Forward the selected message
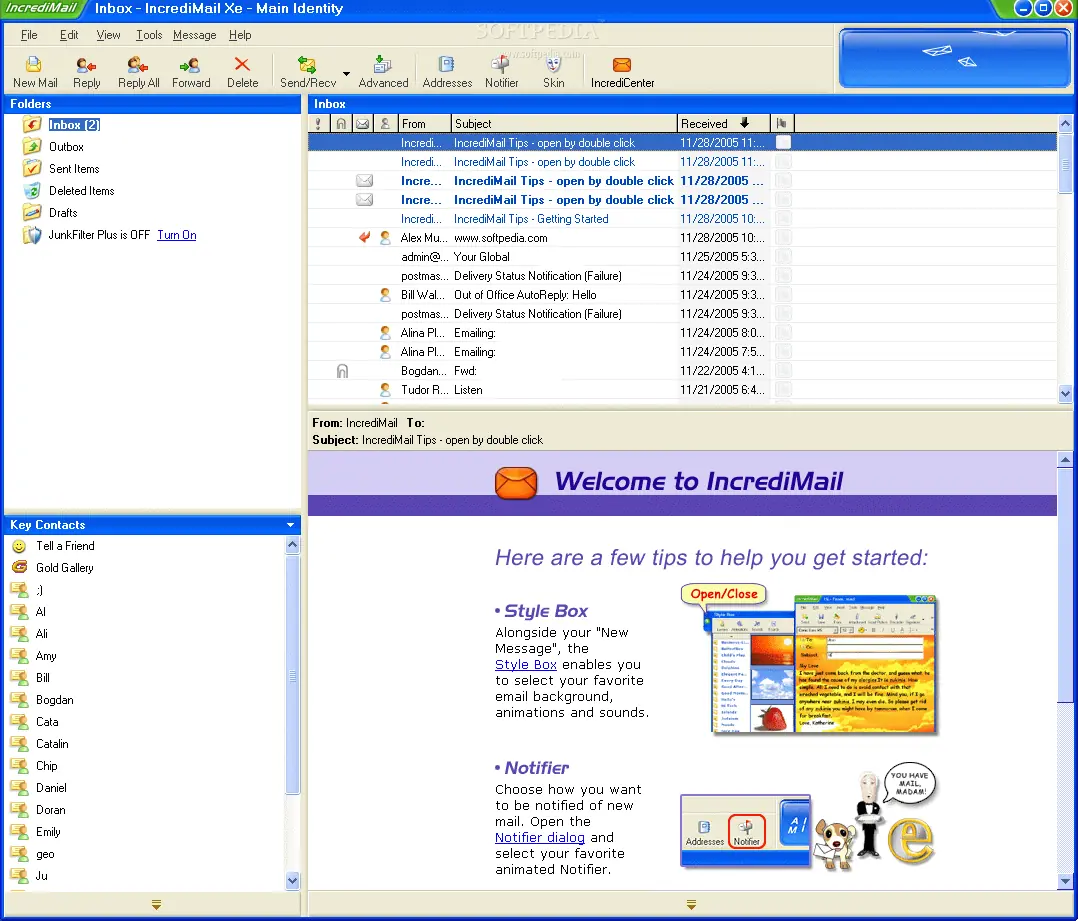 [190, 72]
